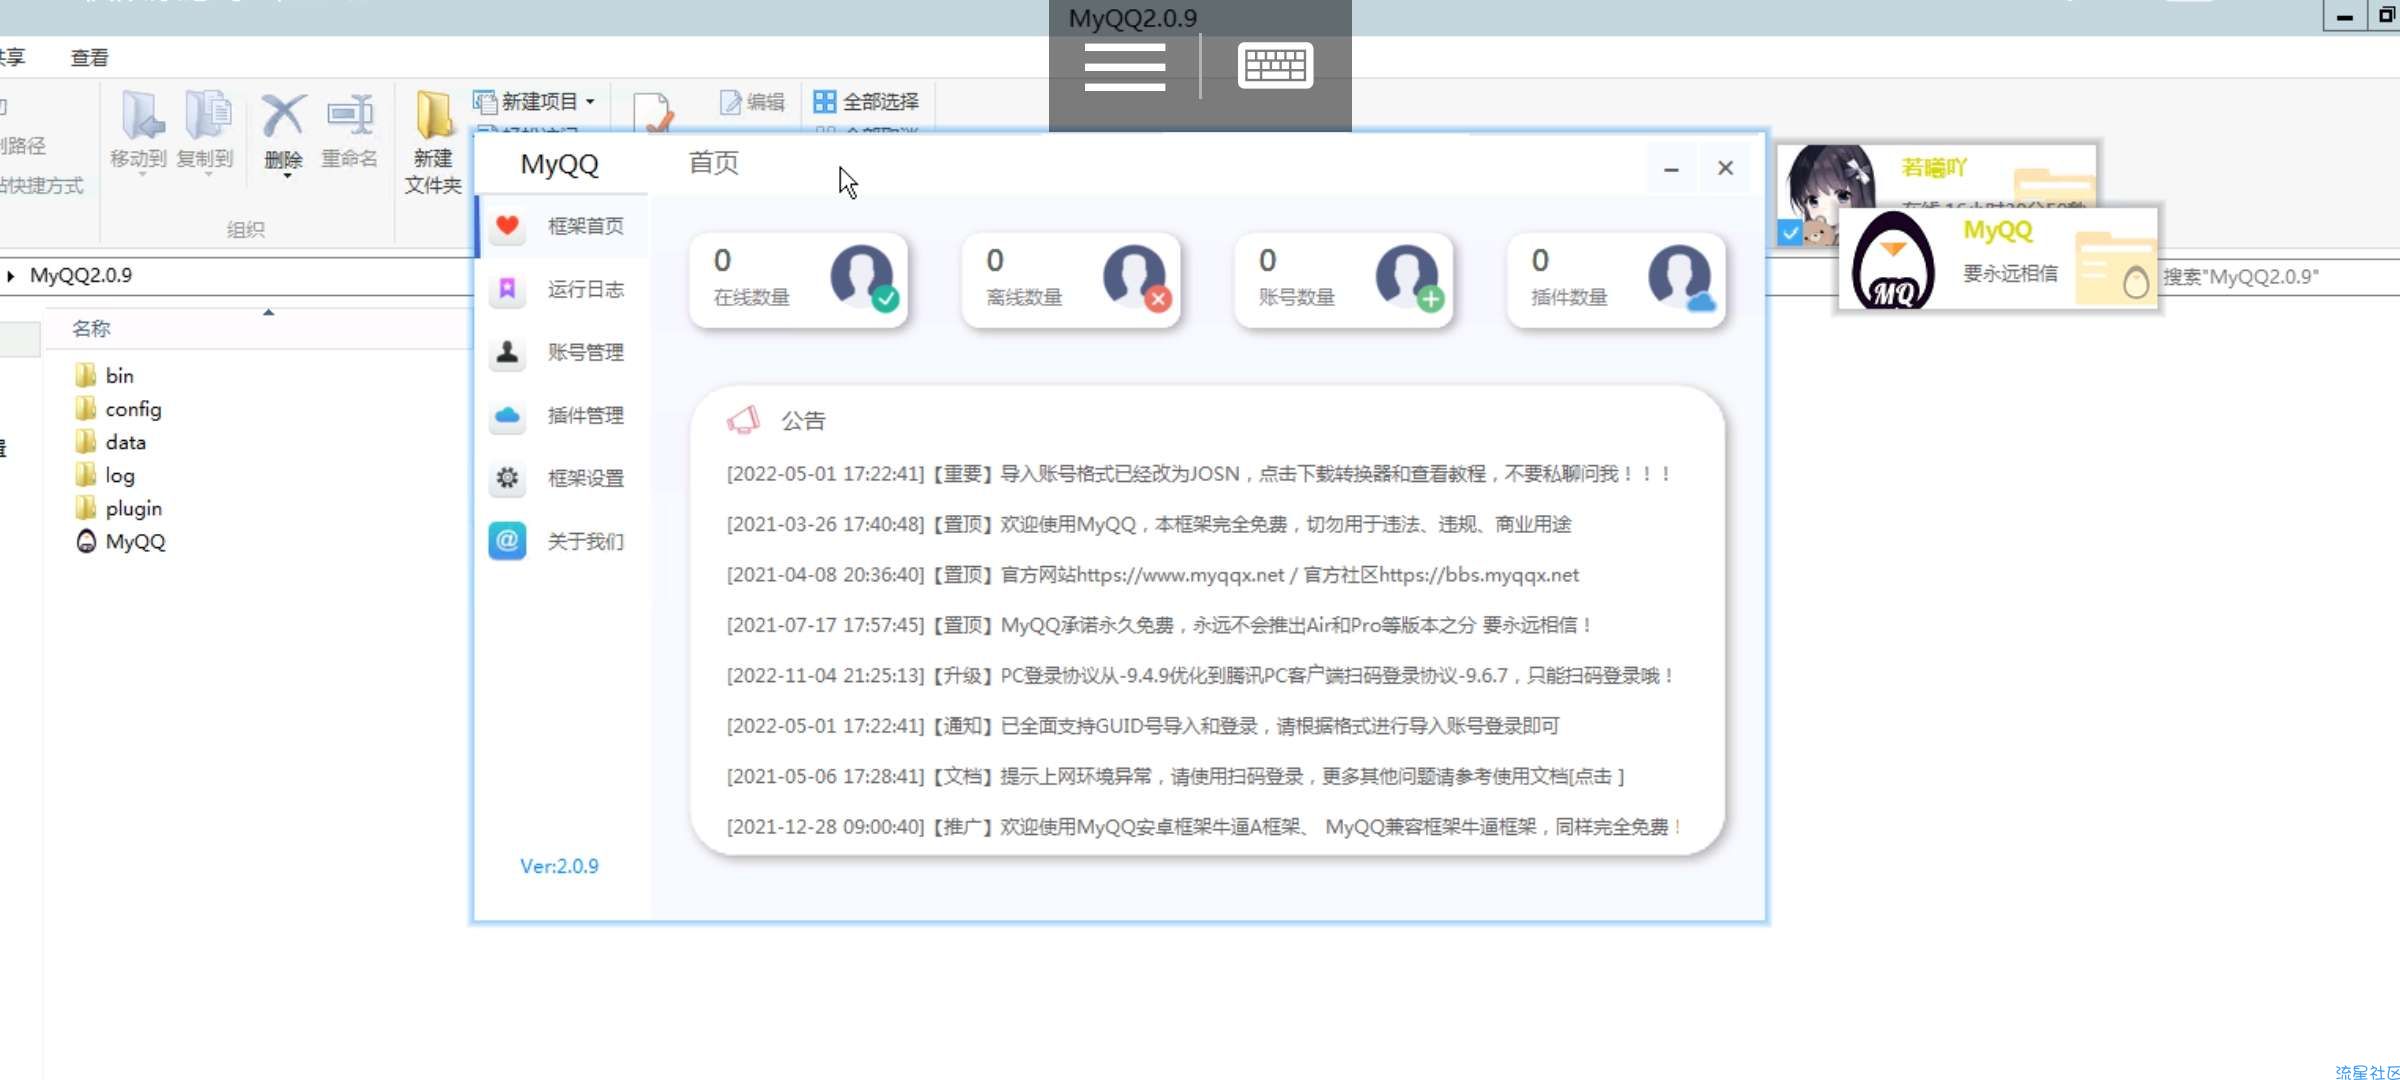Open the config folder
Viewport: 2400px width, 1080px height.
(x=118, y=409)
